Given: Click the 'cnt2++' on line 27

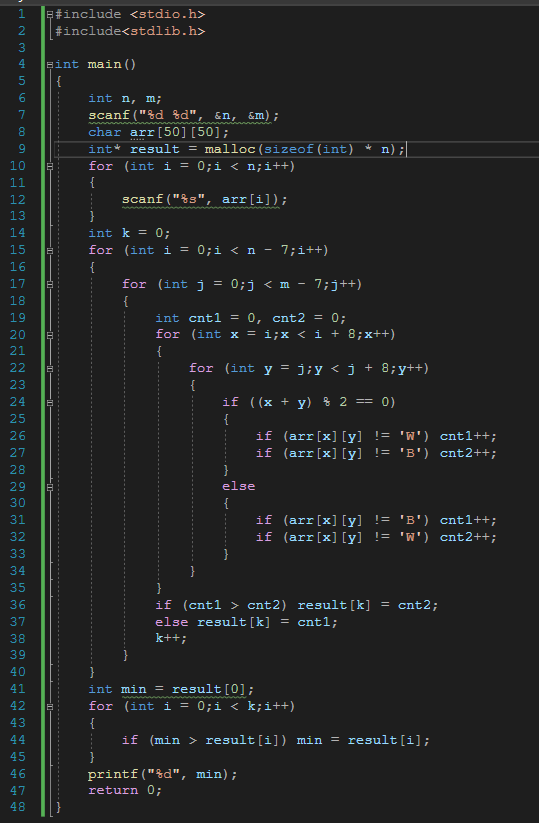Looking at the screenshot, I should pyautogui.click(x=464, y=453).
